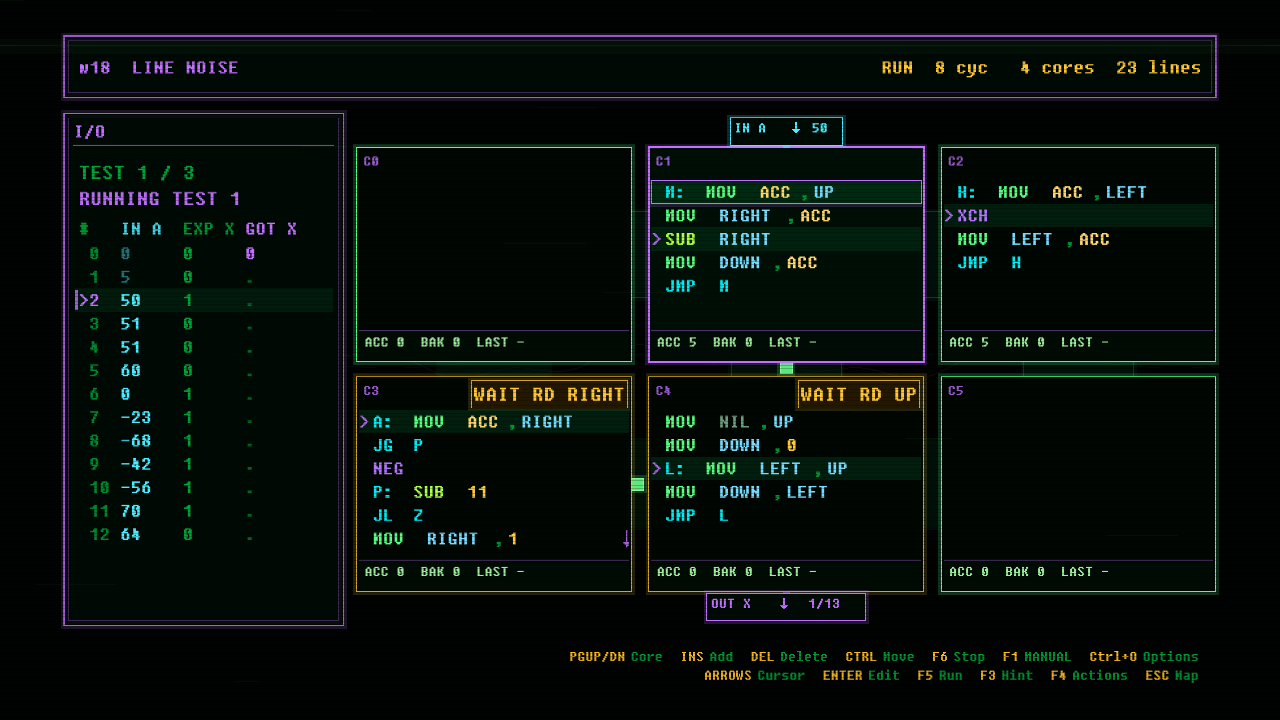
Task: Select I/O row 7 with input -23
Action: (205, 417)
